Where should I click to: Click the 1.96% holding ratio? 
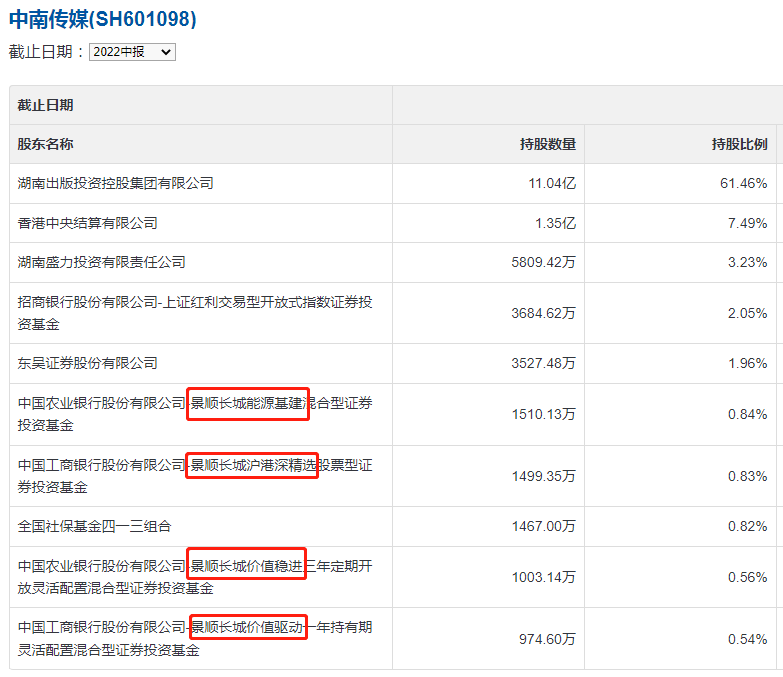[748, 363]
